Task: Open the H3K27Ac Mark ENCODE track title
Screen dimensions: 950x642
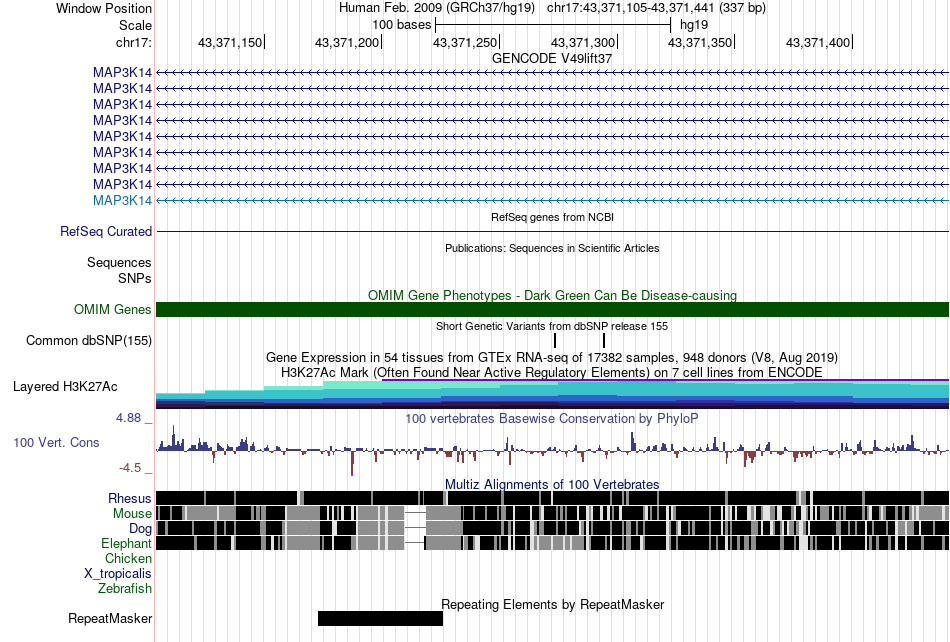Action: [552, 372]
